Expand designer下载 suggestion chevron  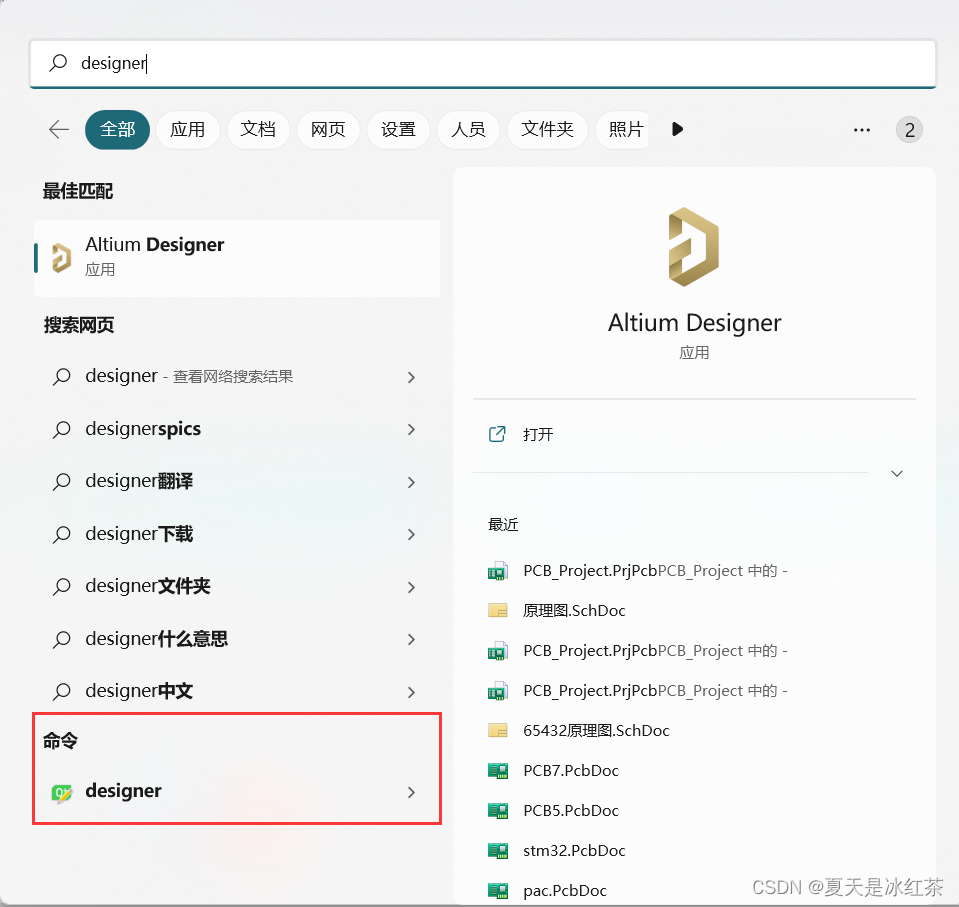412,535
